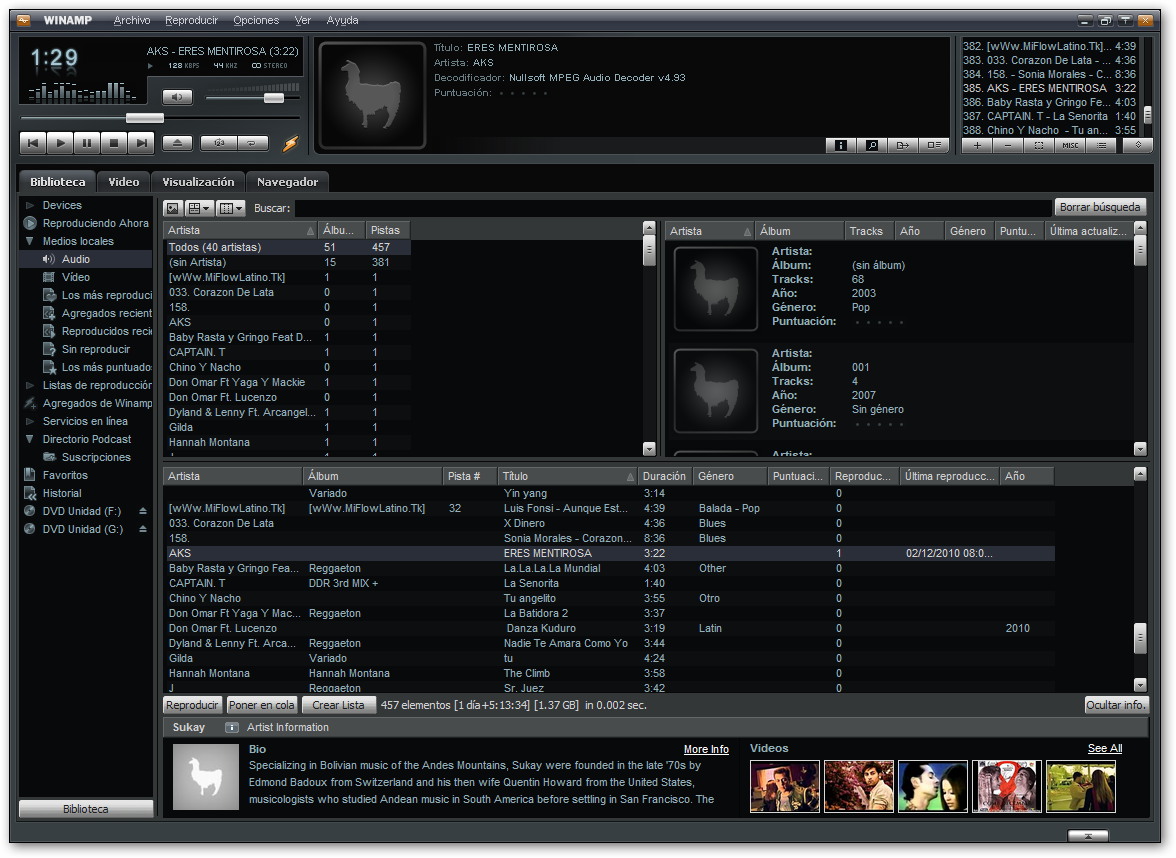Open the More Info link in Bio
1176x858 pixels.
click(706, 749)
